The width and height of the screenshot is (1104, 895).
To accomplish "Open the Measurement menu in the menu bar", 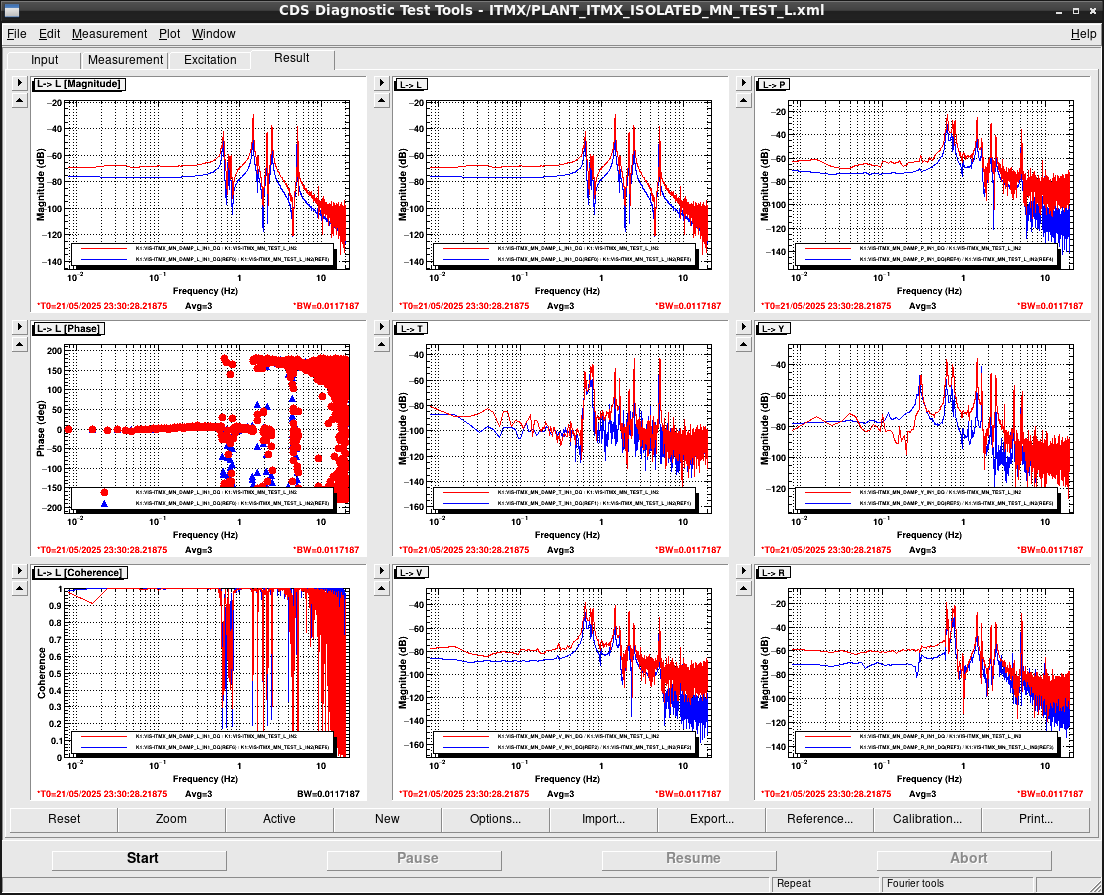I will (x=109, y=34).
